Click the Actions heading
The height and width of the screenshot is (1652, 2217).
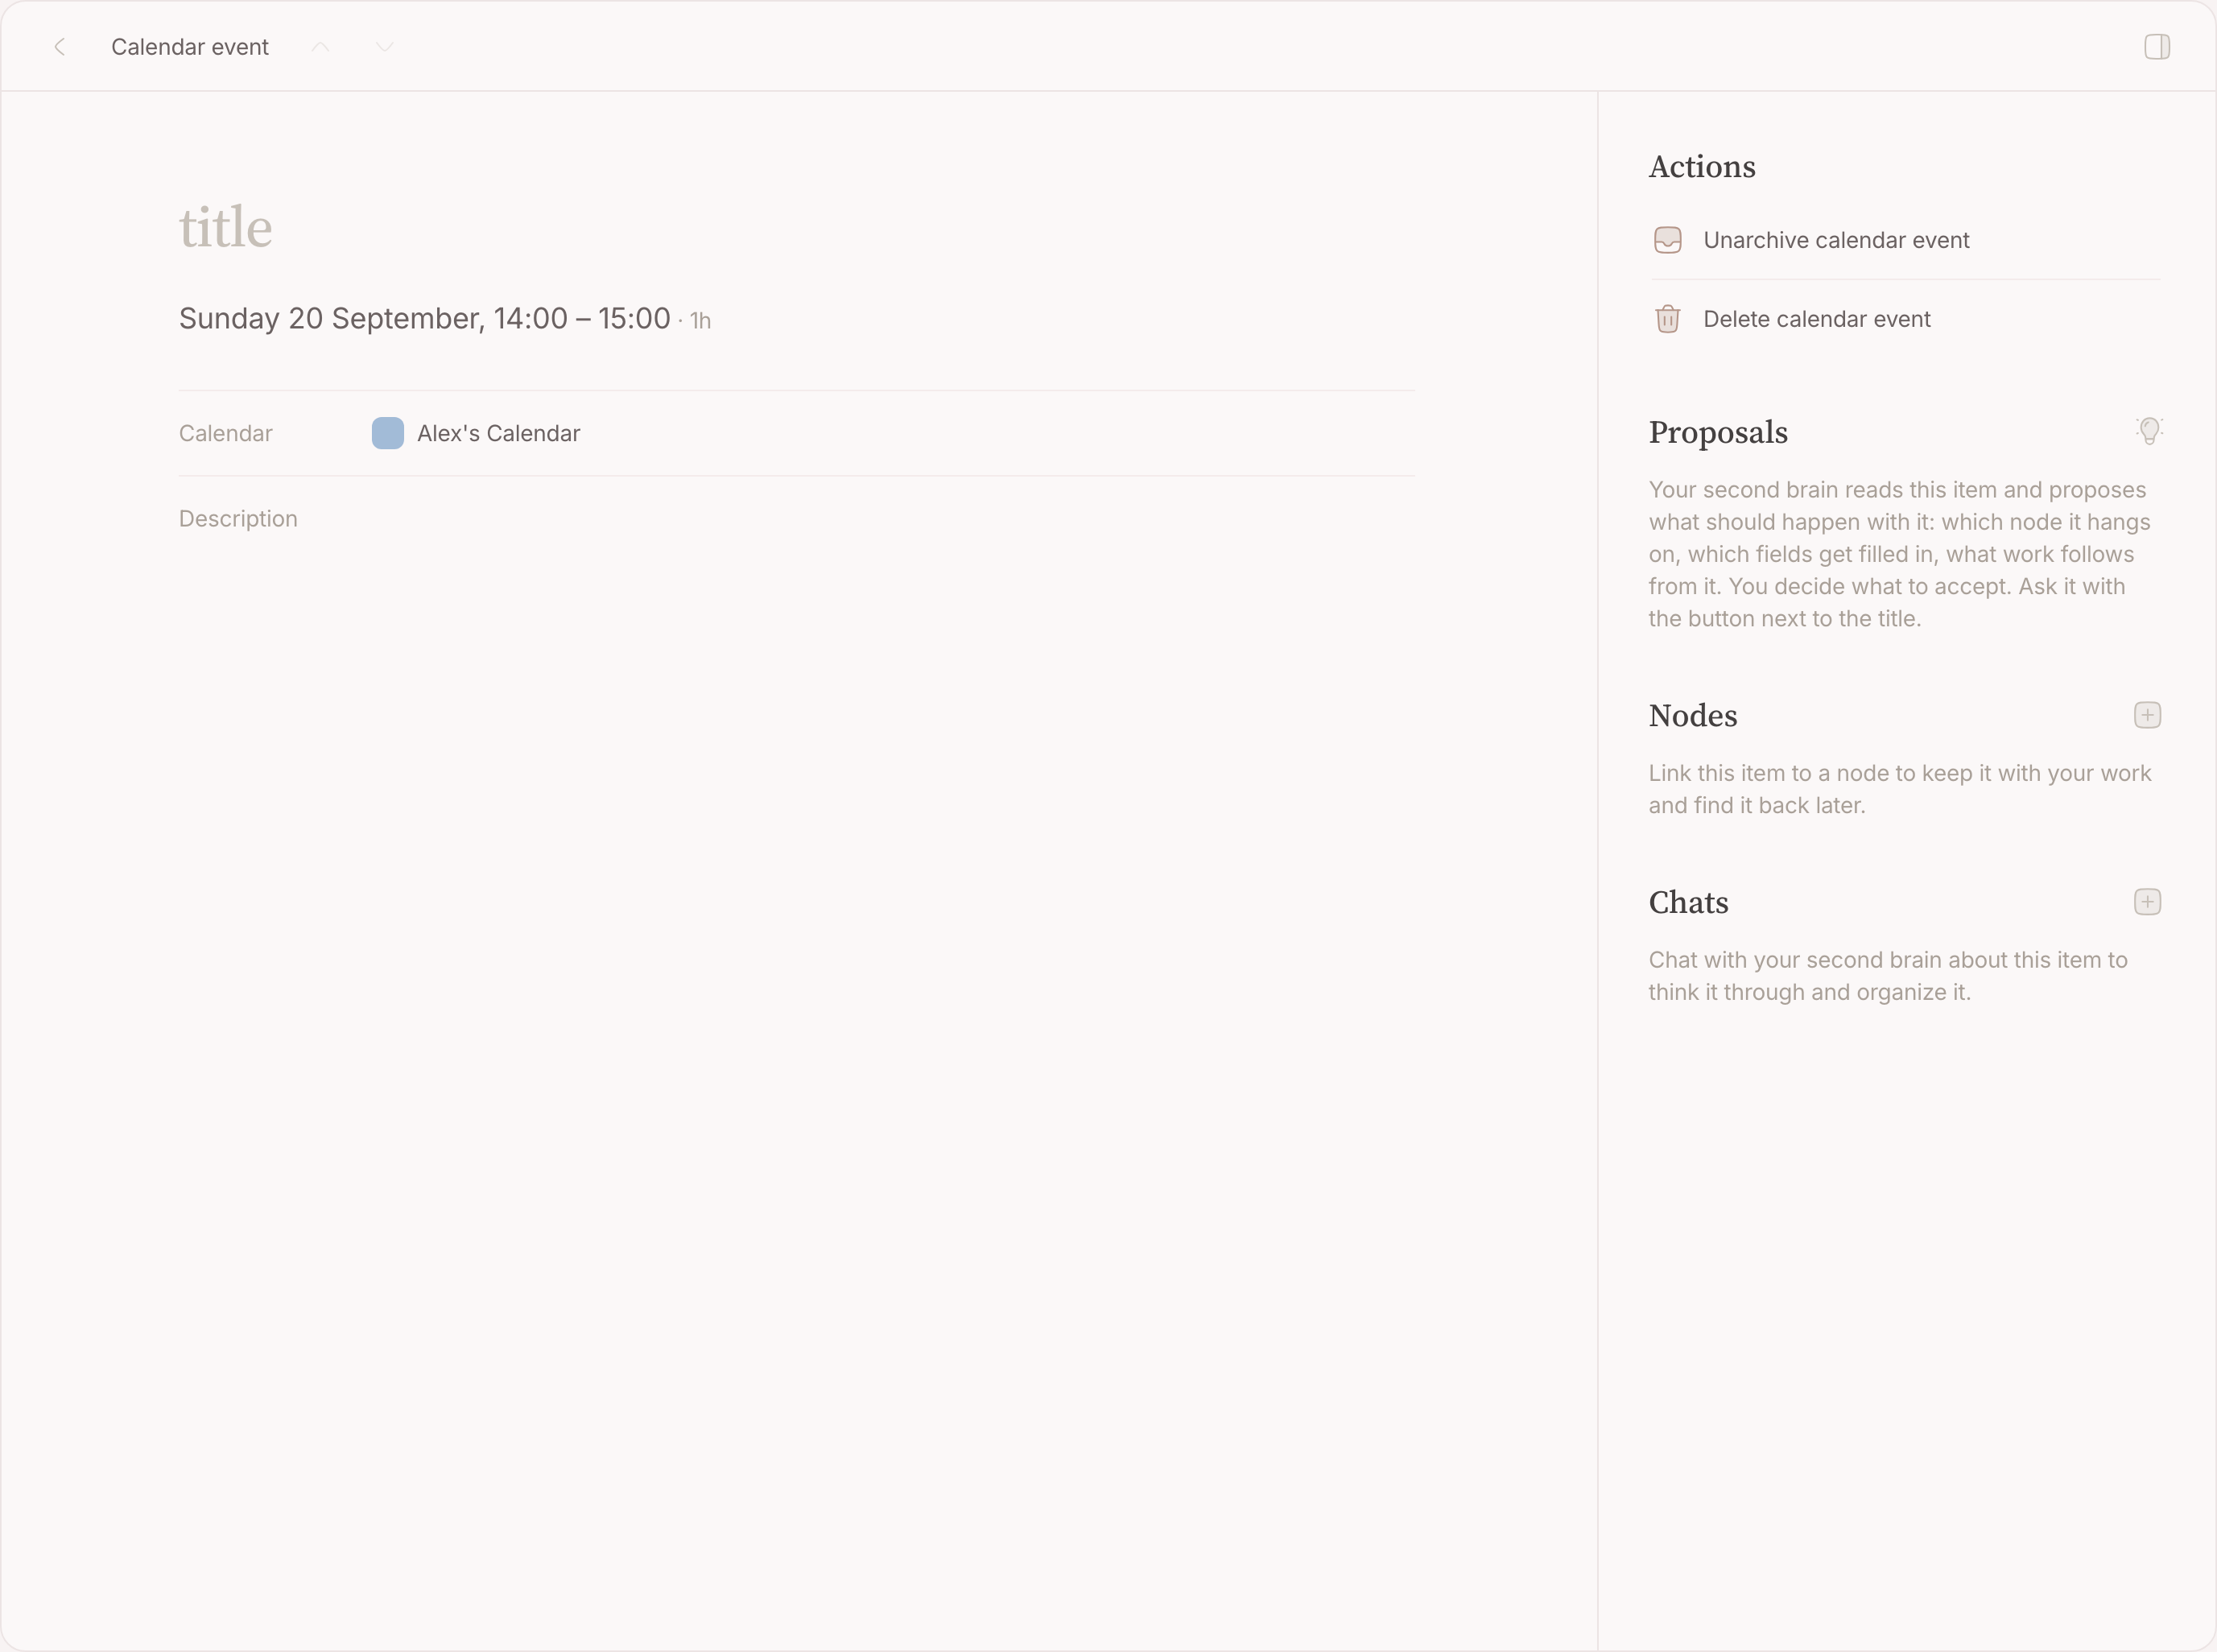point(1702,166)
